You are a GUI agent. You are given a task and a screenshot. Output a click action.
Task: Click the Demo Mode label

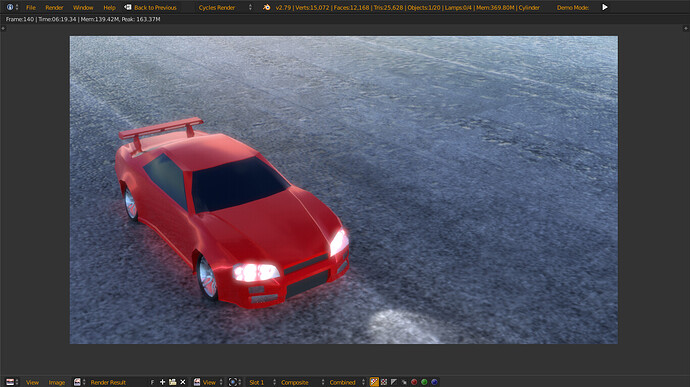pos(573,7)
